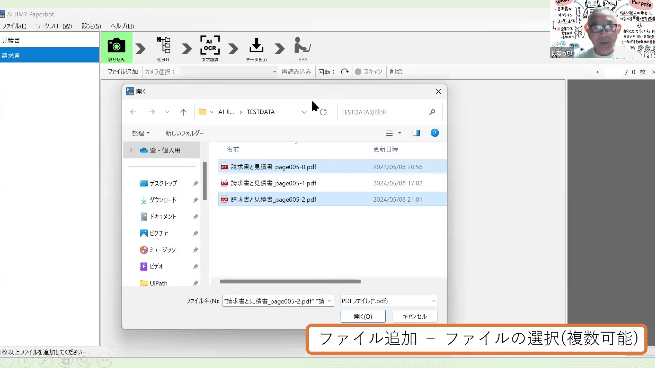Open the ファイル名 dropdown arrow
This screenshot has height=368, width=655.
pos(330,301)
